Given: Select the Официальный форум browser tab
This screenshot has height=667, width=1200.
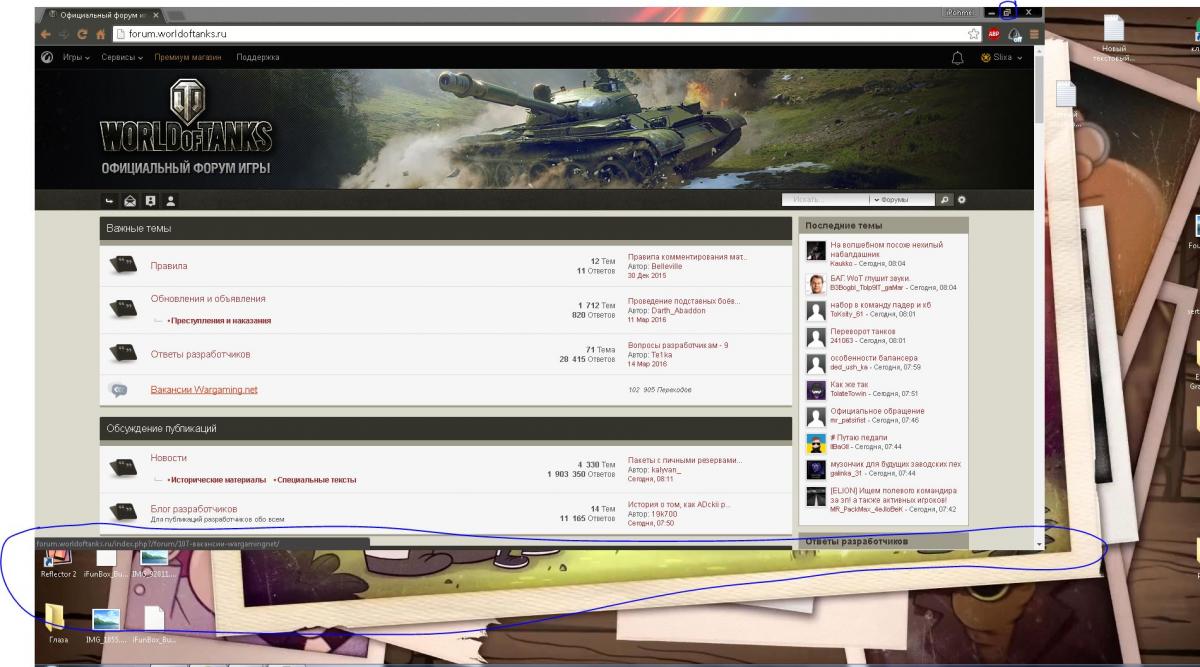Looking at the screenshot, I should (103, 16).
